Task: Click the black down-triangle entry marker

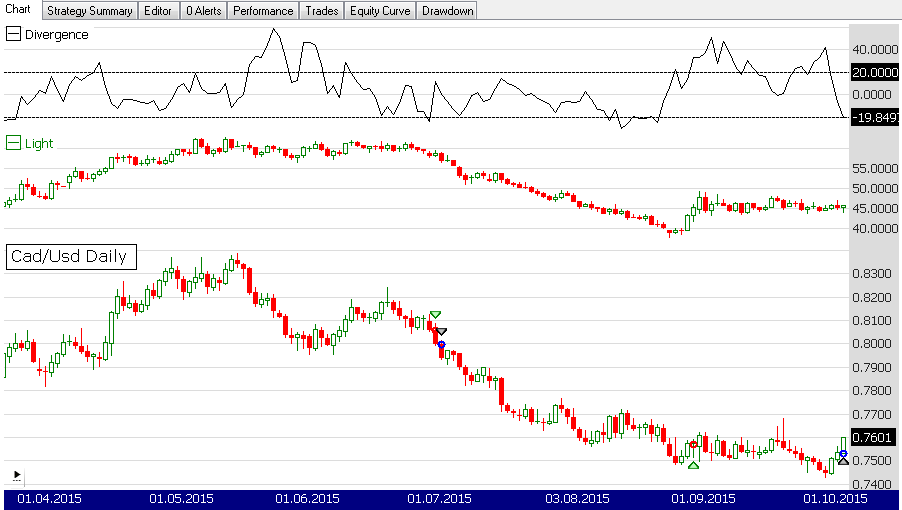Action: [441, 331]
